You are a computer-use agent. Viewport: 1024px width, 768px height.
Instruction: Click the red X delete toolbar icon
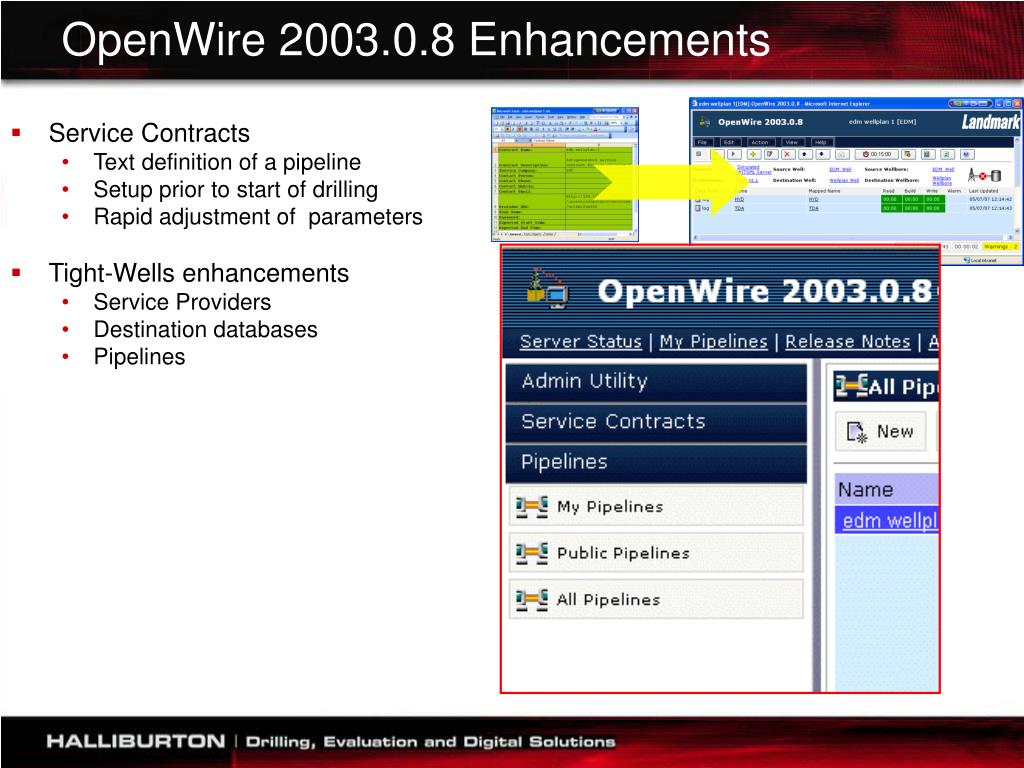click(788, 154)
